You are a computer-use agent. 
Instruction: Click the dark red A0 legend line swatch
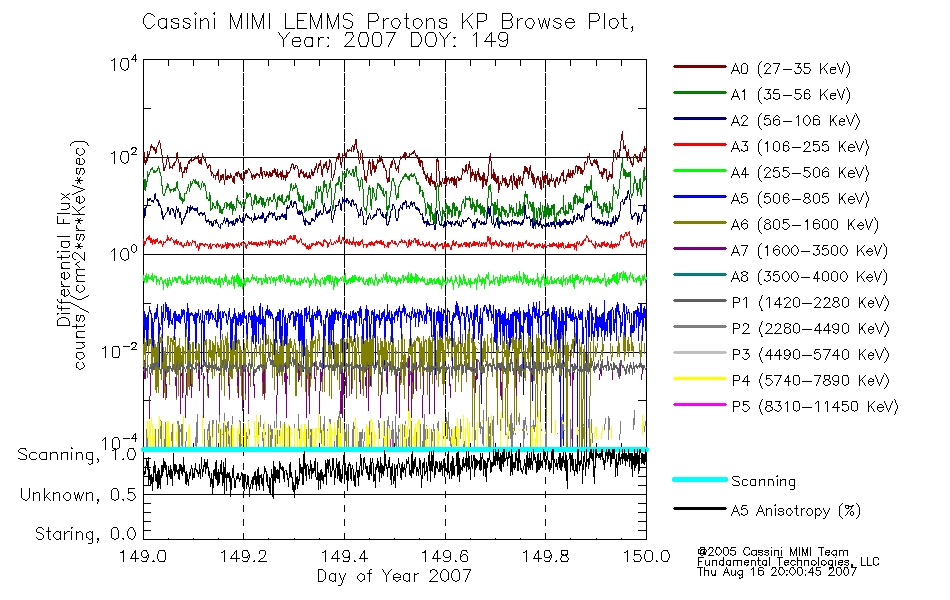click(x=699, y=67)
